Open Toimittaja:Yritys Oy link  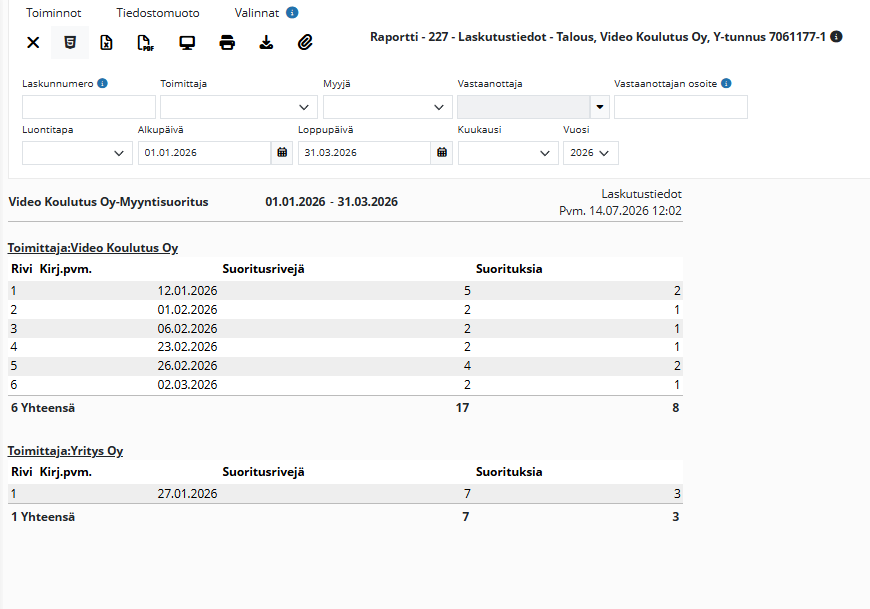(65, 451)
